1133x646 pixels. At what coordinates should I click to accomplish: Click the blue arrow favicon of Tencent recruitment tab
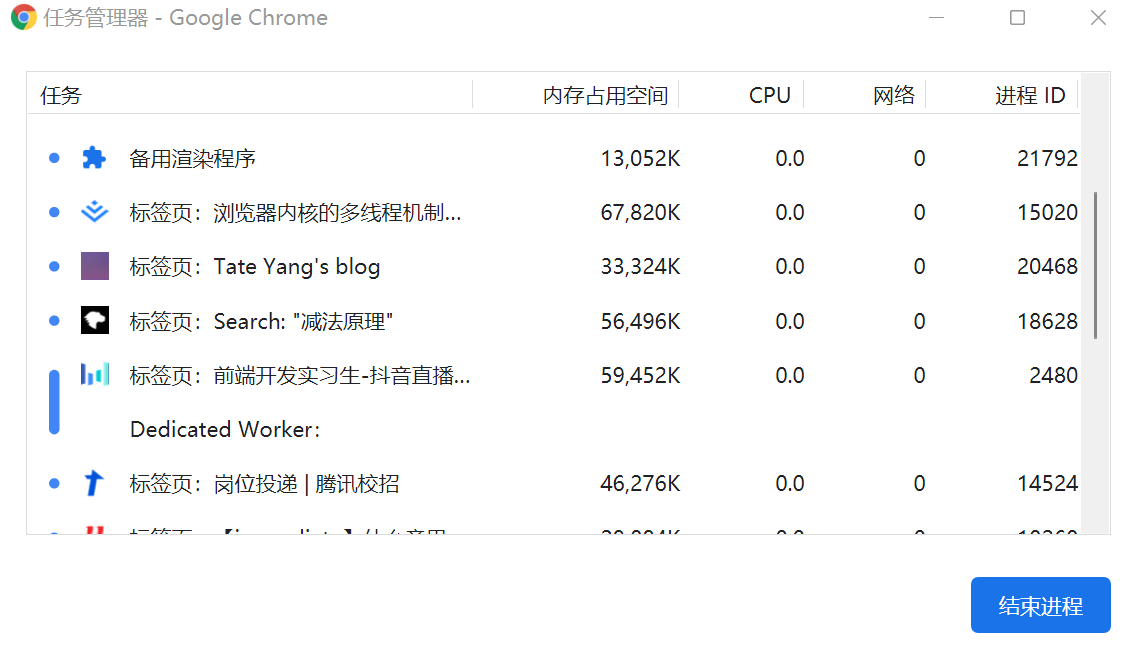click(94, 484)
